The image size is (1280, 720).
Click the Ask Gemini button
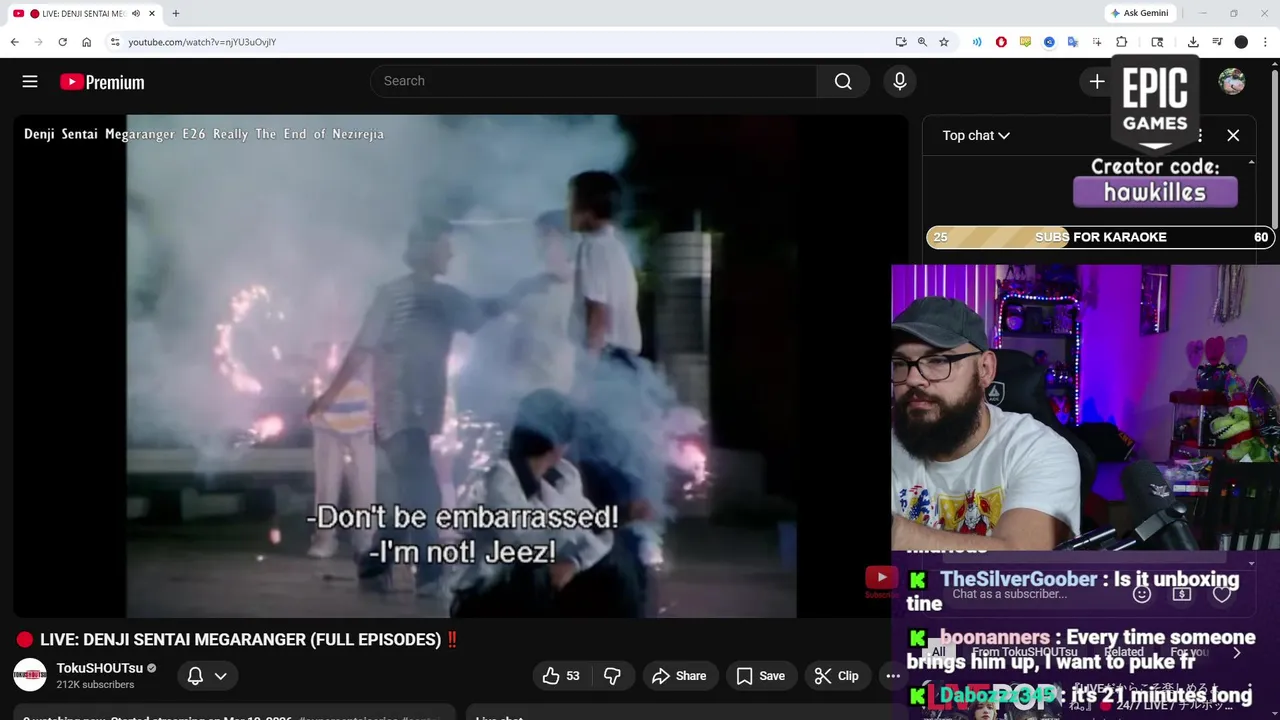tap(1138, 13)
